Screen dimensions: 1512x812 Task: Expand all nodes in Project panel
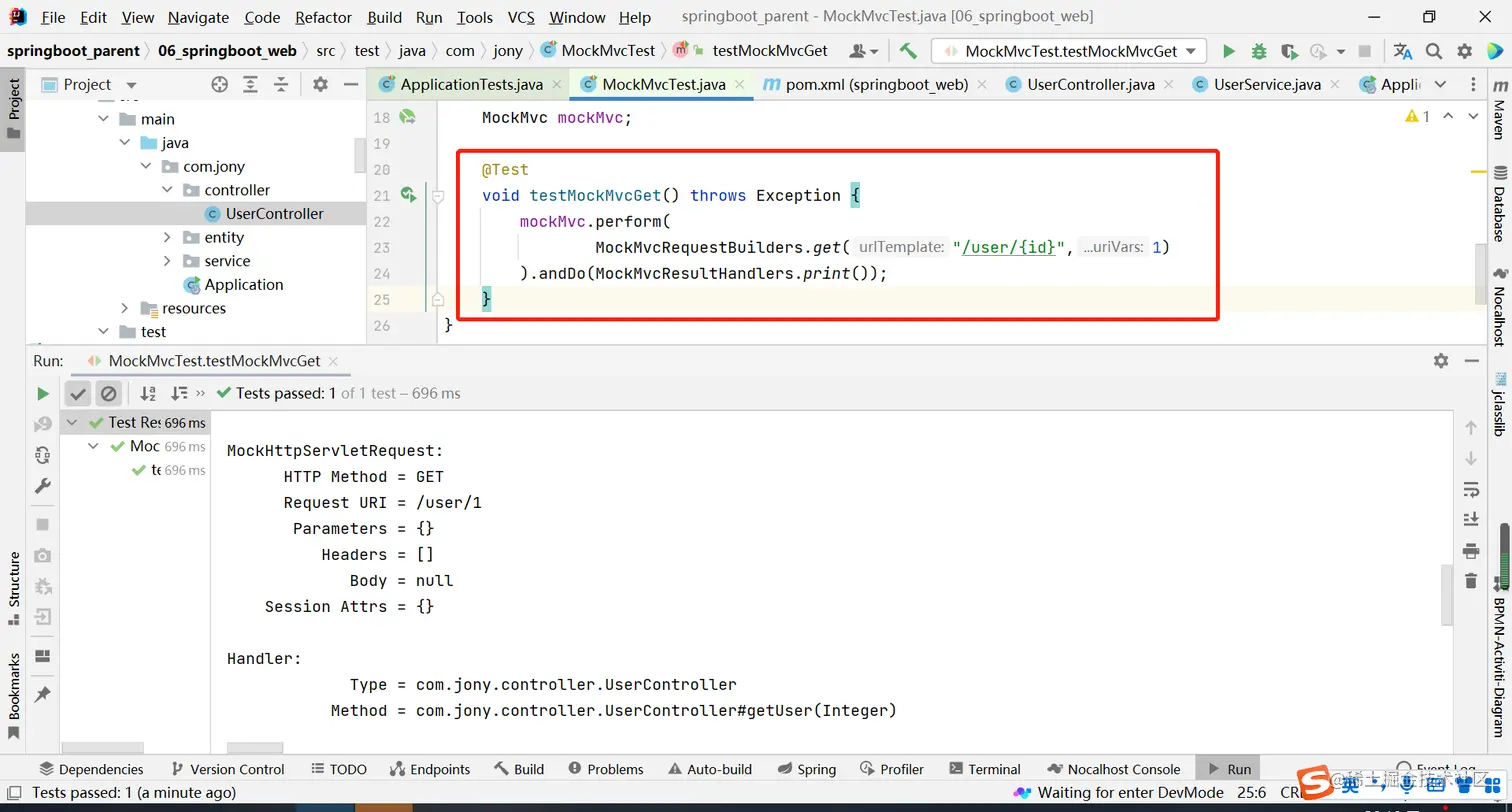[x=251, y=85]
